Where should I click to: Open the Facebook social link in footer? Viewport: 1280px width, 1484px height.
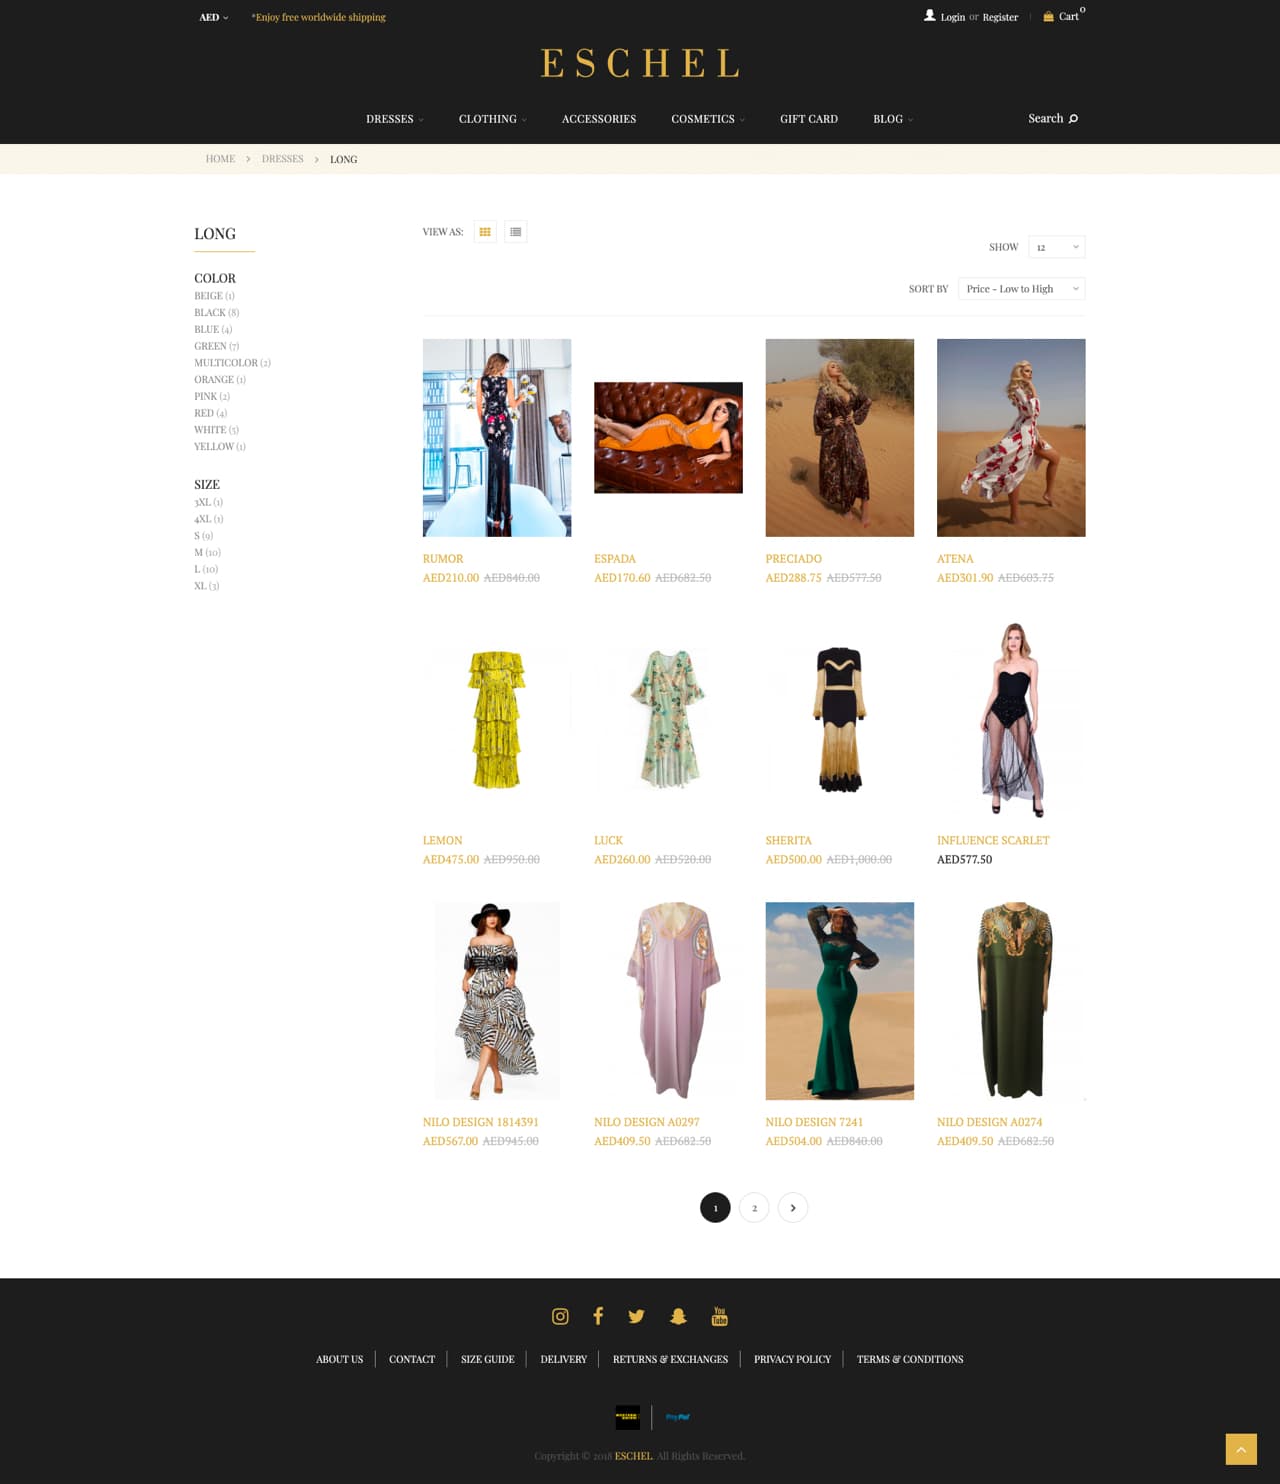598,1316
